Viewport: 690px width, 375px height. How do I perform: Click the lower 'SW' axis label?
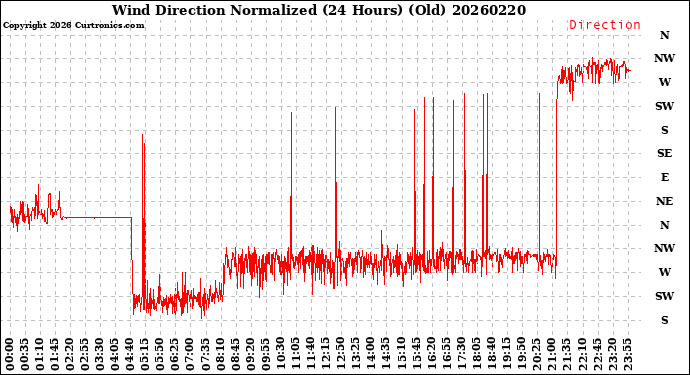664,296
